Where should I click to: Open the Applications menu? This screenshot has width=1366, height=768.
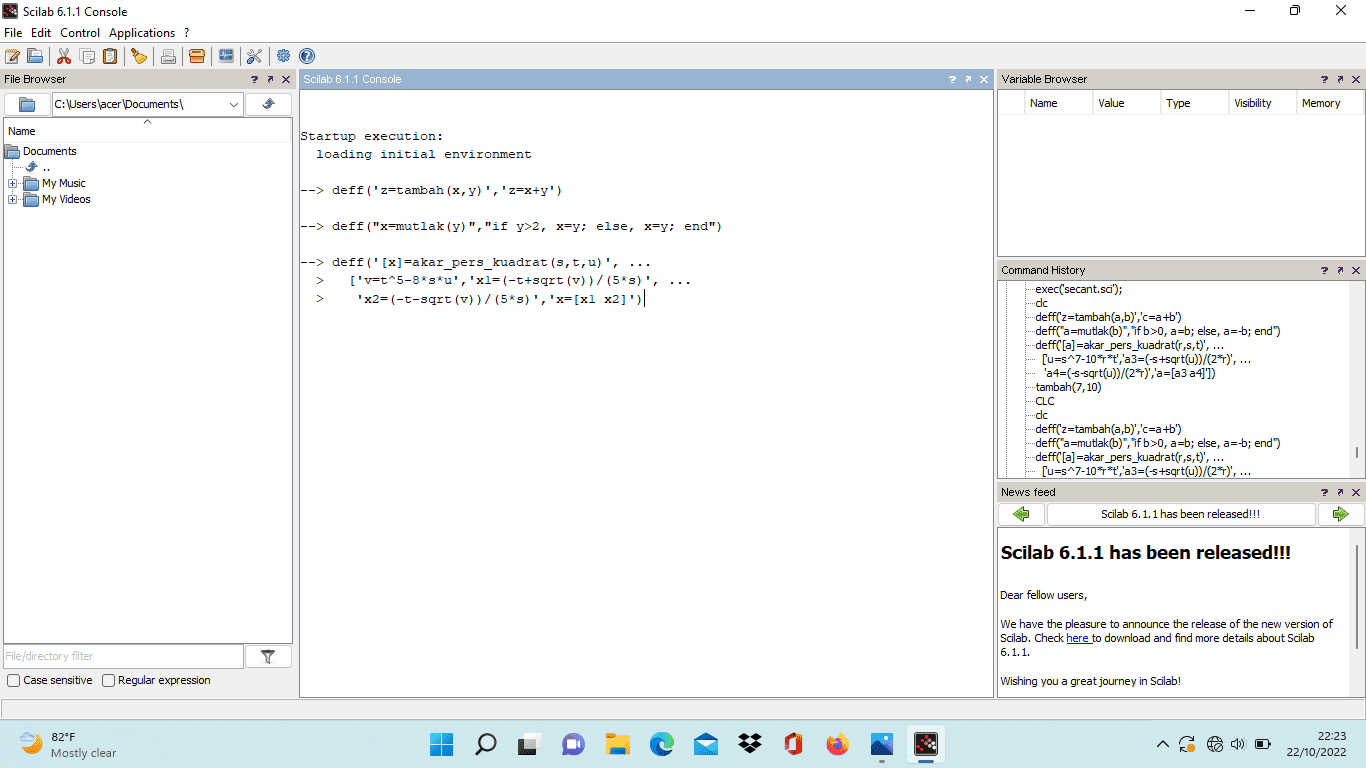point(142,33)
